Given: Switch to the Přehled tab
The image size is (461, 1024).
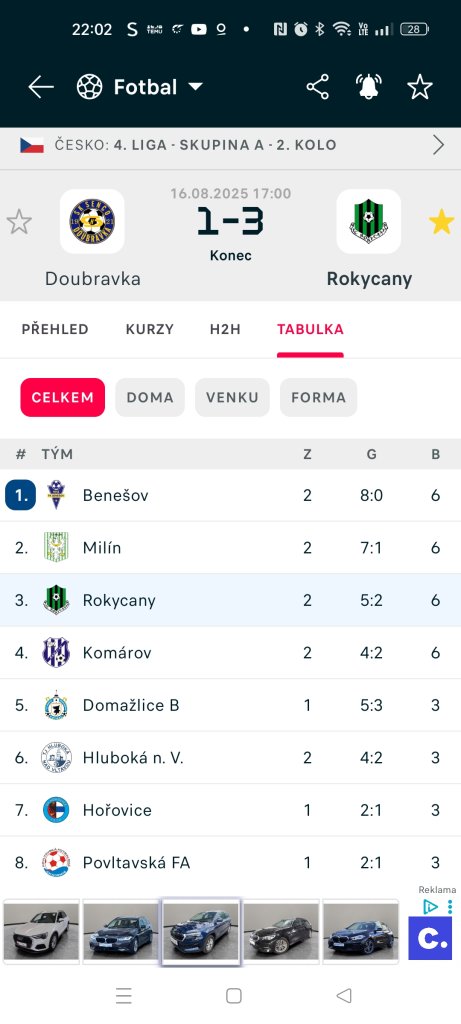Looking at the screenshot, I should [x=55, y=329].
